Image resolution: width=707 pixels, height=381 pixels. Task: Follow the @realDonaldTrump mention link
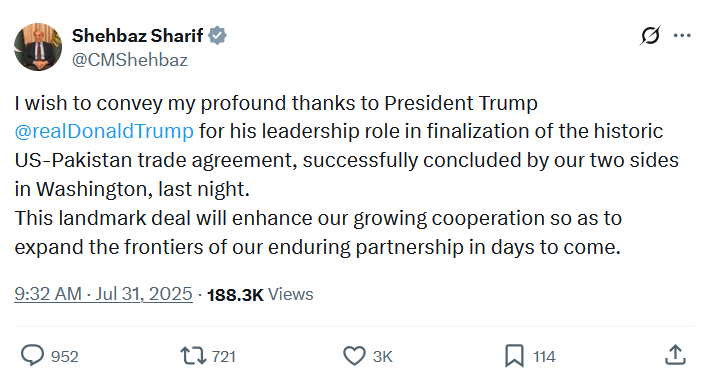click(104, 131)
